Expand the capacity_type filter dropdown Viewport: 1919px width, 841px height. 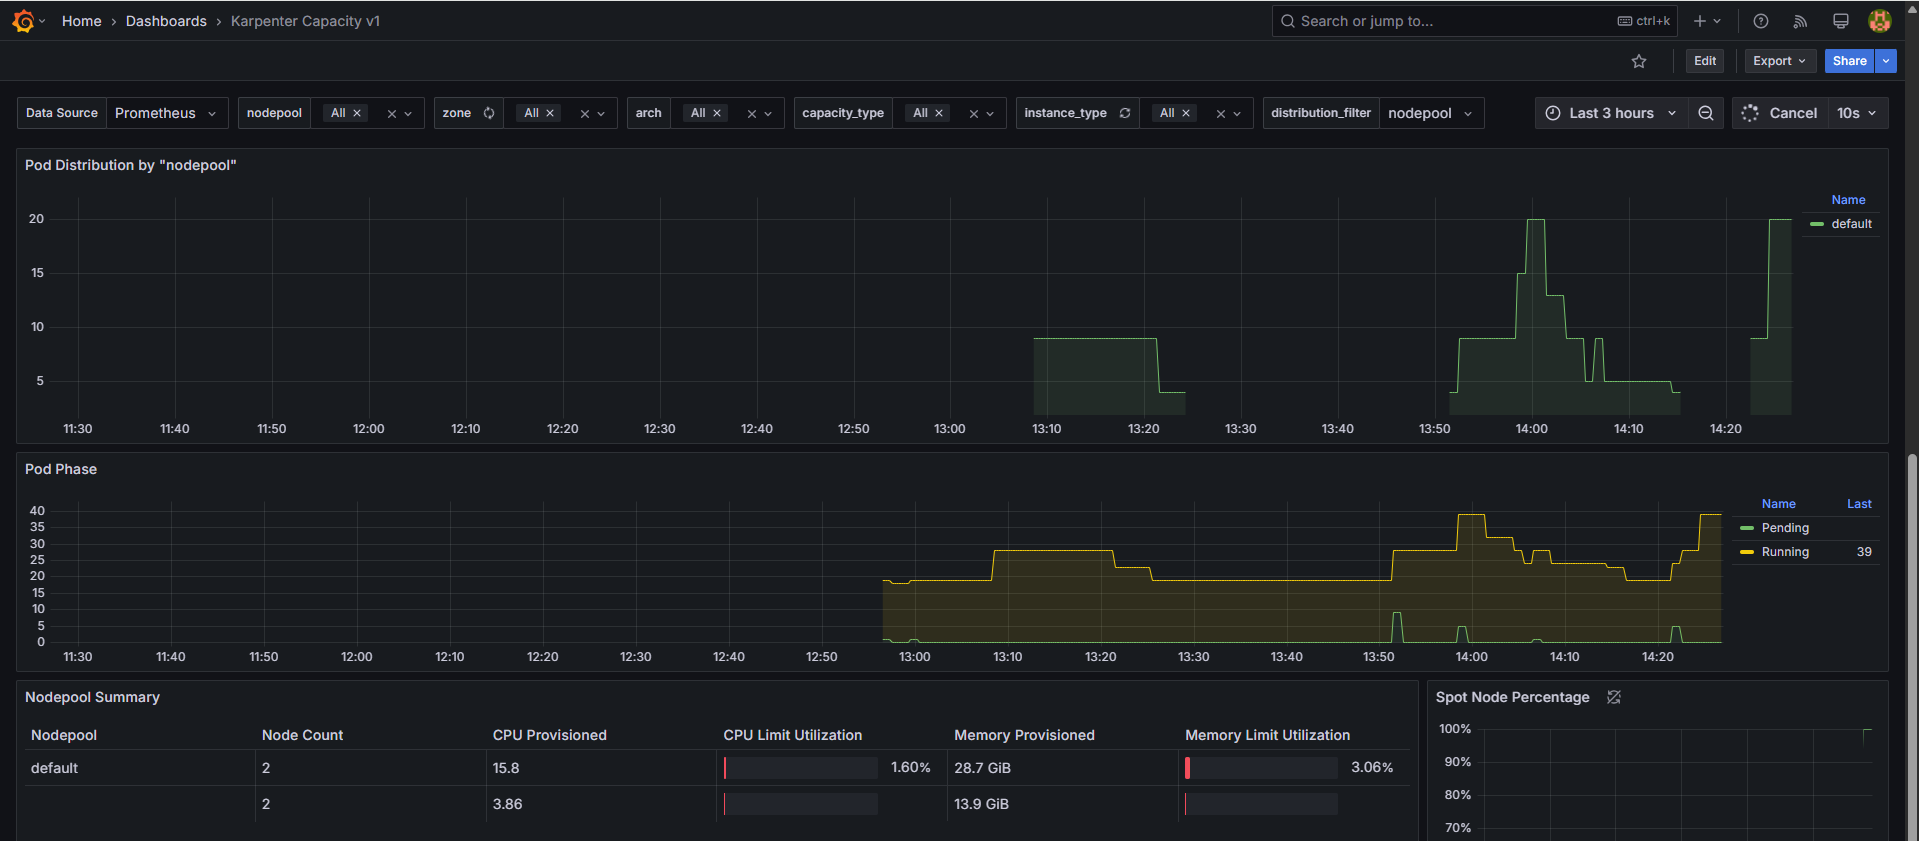[990, 114]
